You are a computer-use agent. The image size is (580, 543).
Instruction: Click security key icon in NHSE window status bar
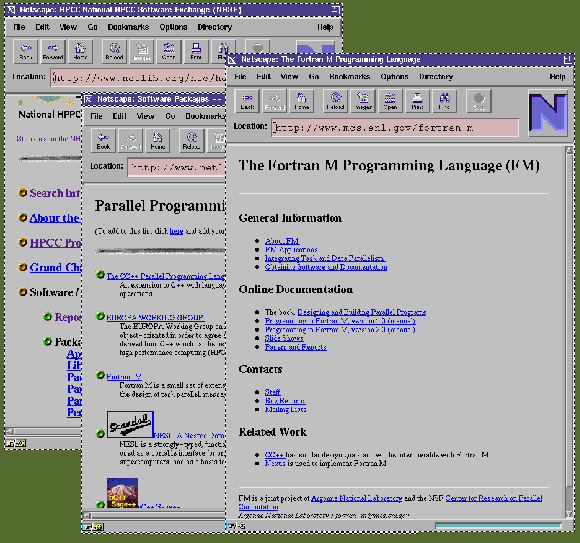16,443
